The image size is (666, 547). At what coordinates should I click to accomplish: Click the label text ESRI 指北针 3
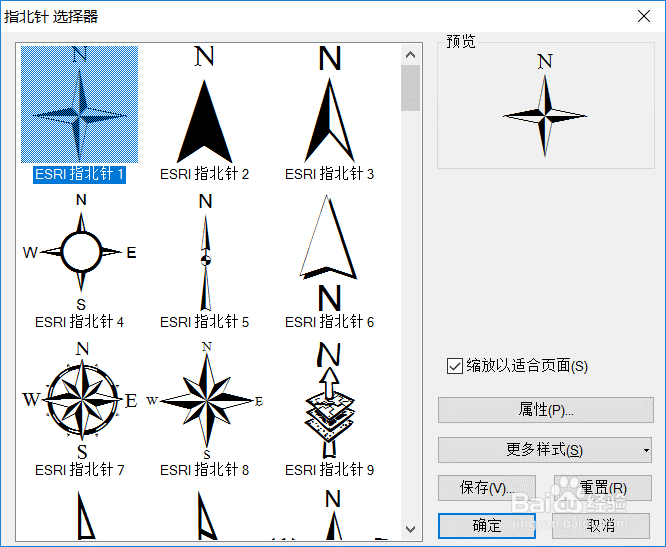coord(330,174)
